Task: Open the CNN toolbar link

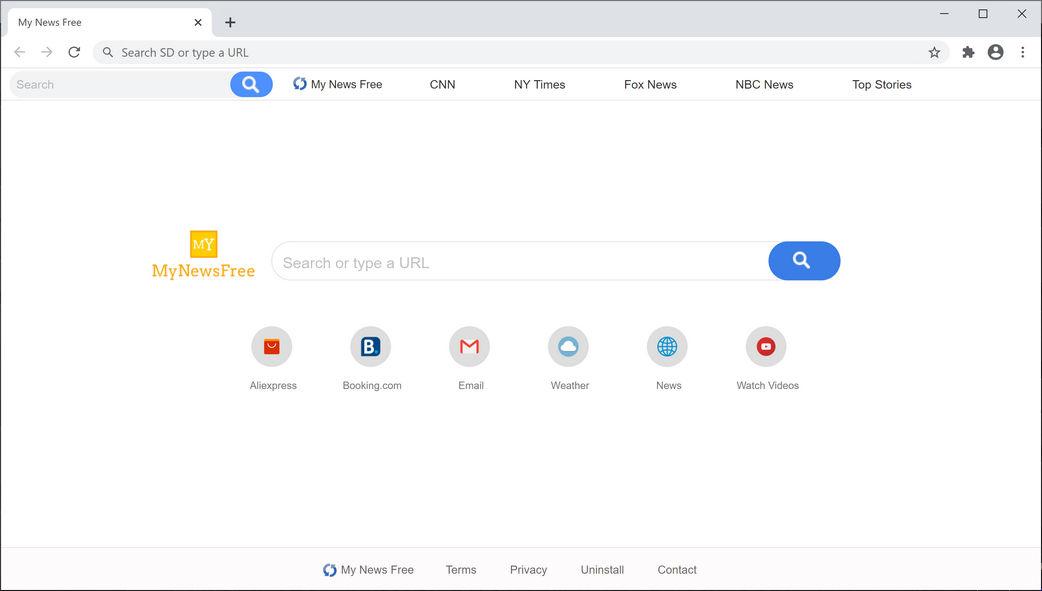Action: 443,84
